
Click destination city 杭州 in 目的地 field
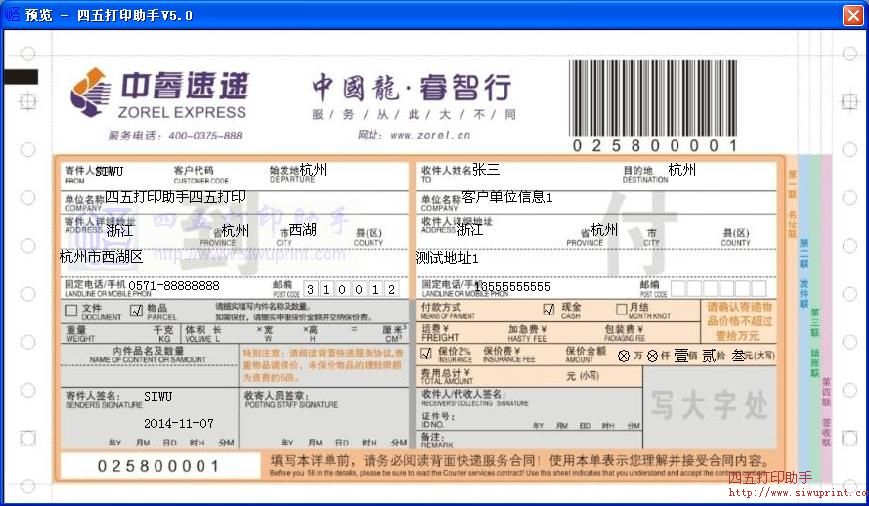(x=682, y=170)
